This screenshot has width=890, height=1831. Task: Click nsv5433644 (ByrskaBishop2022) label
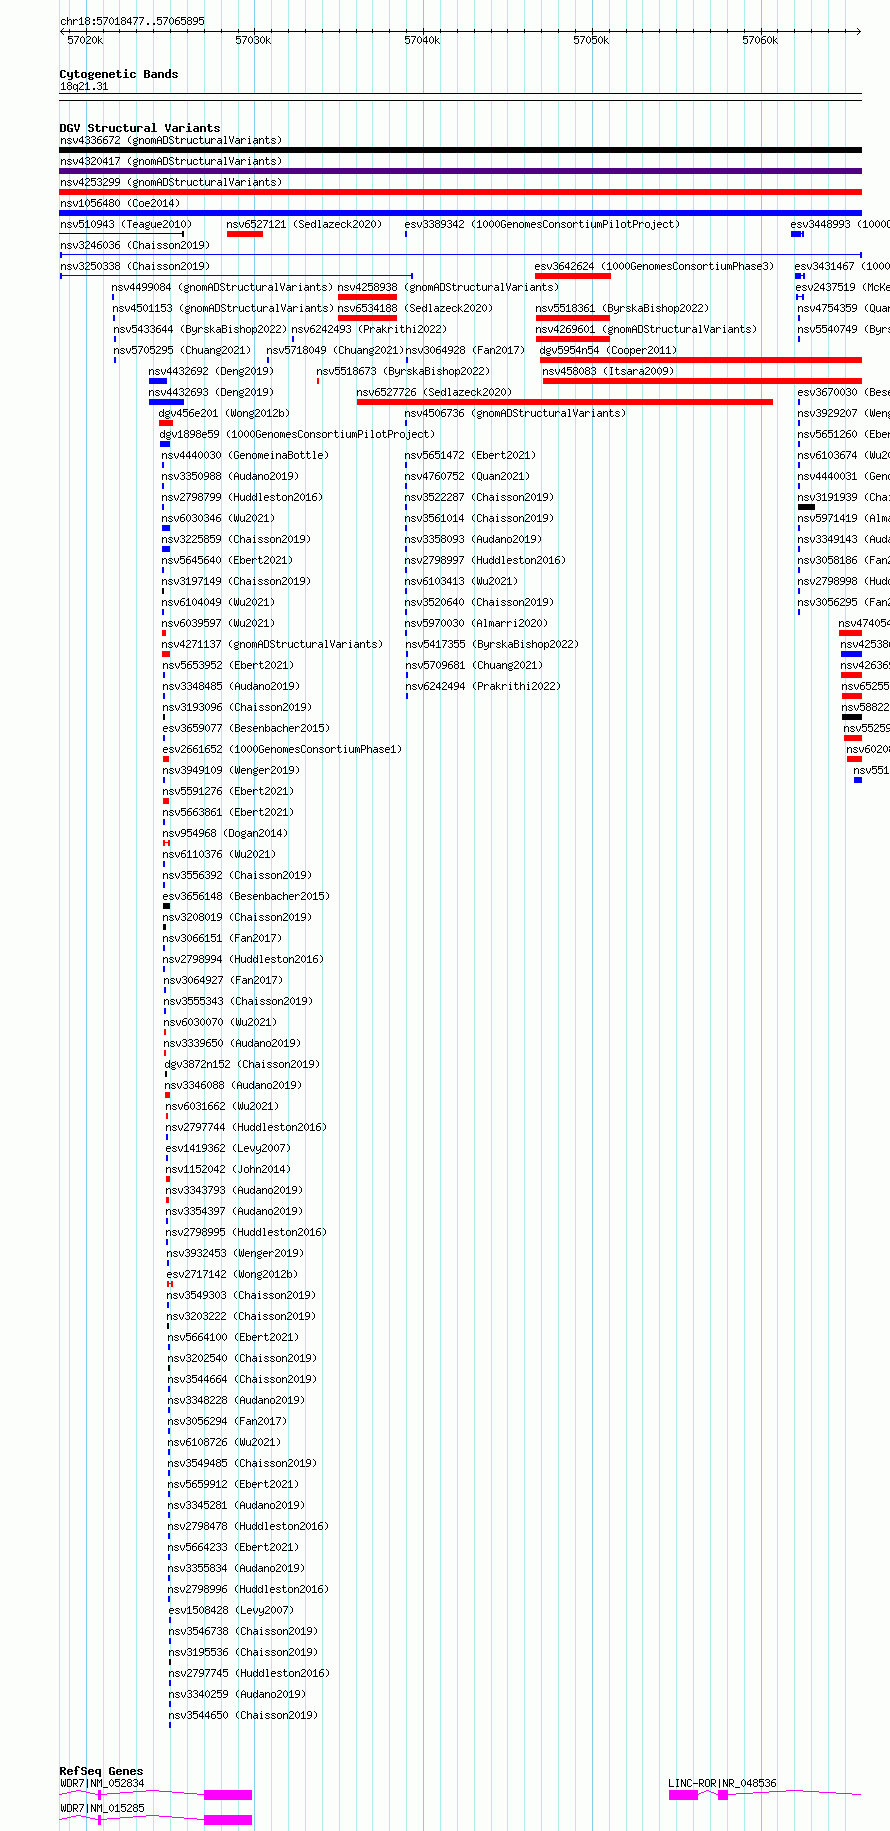coord(200,329)
